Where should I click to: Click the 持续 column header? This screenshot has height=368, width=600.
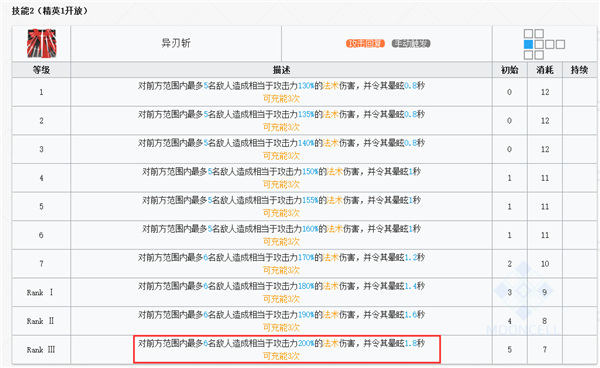(579, 70)
